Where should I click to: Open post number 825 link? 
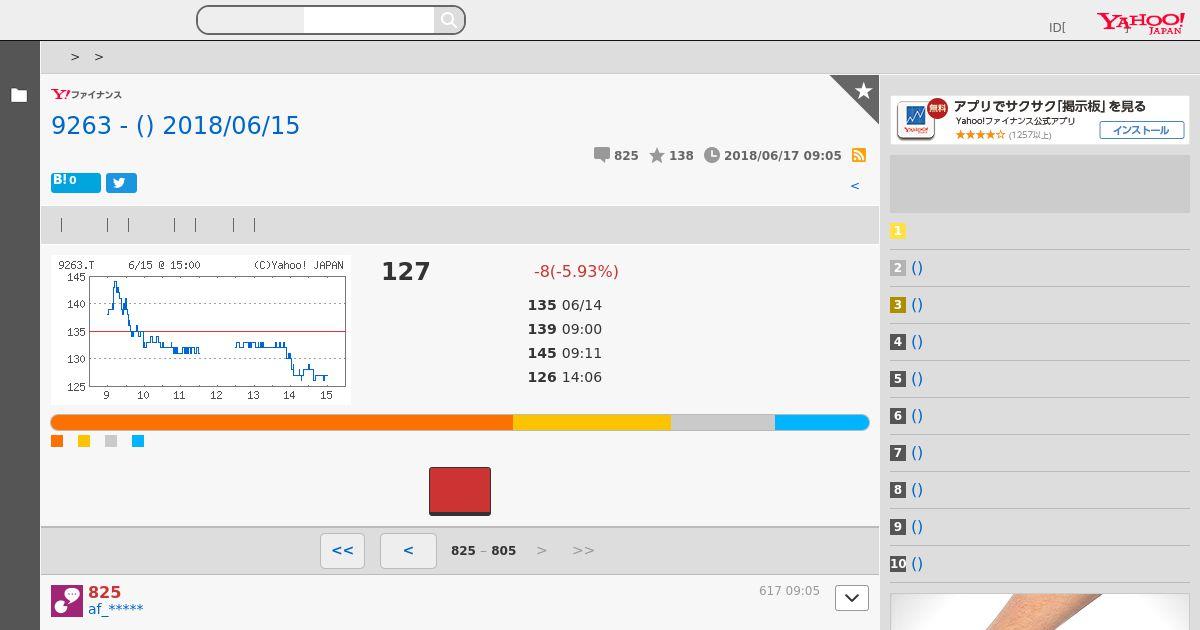coord(104,592)
